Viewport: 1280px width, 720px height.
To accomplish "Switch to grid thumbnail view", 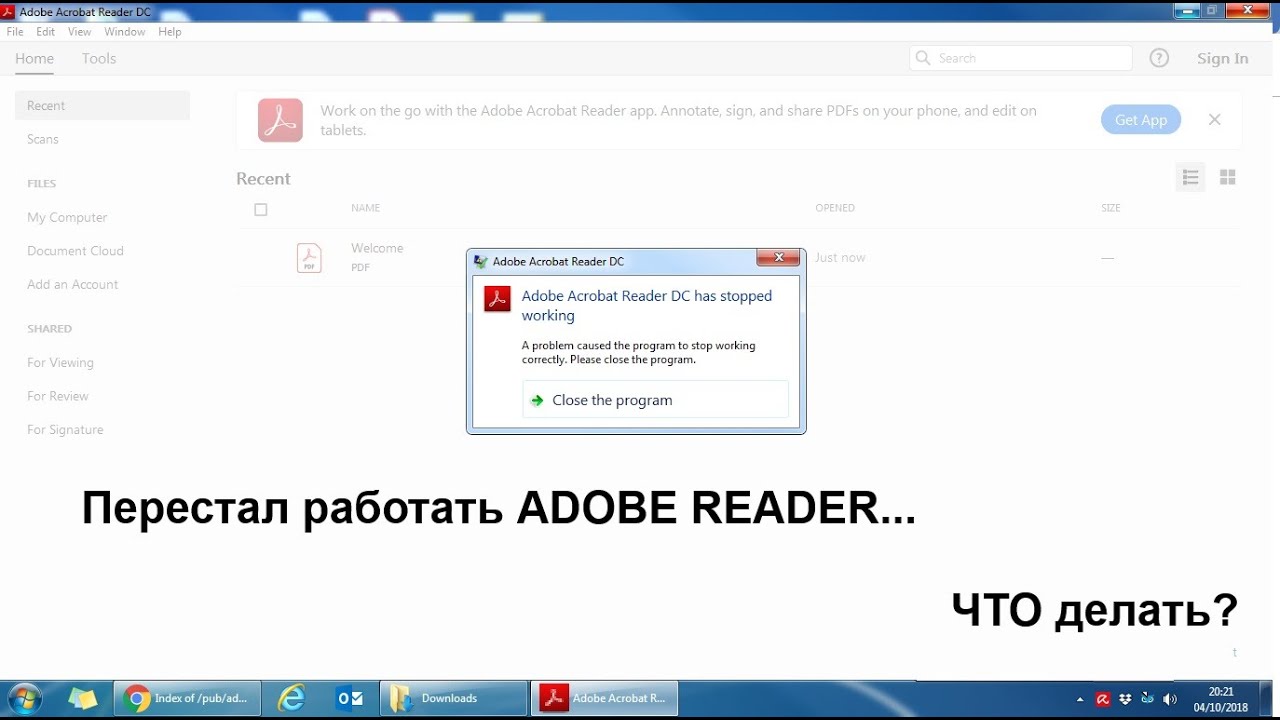I will [x=1228, y=177].
